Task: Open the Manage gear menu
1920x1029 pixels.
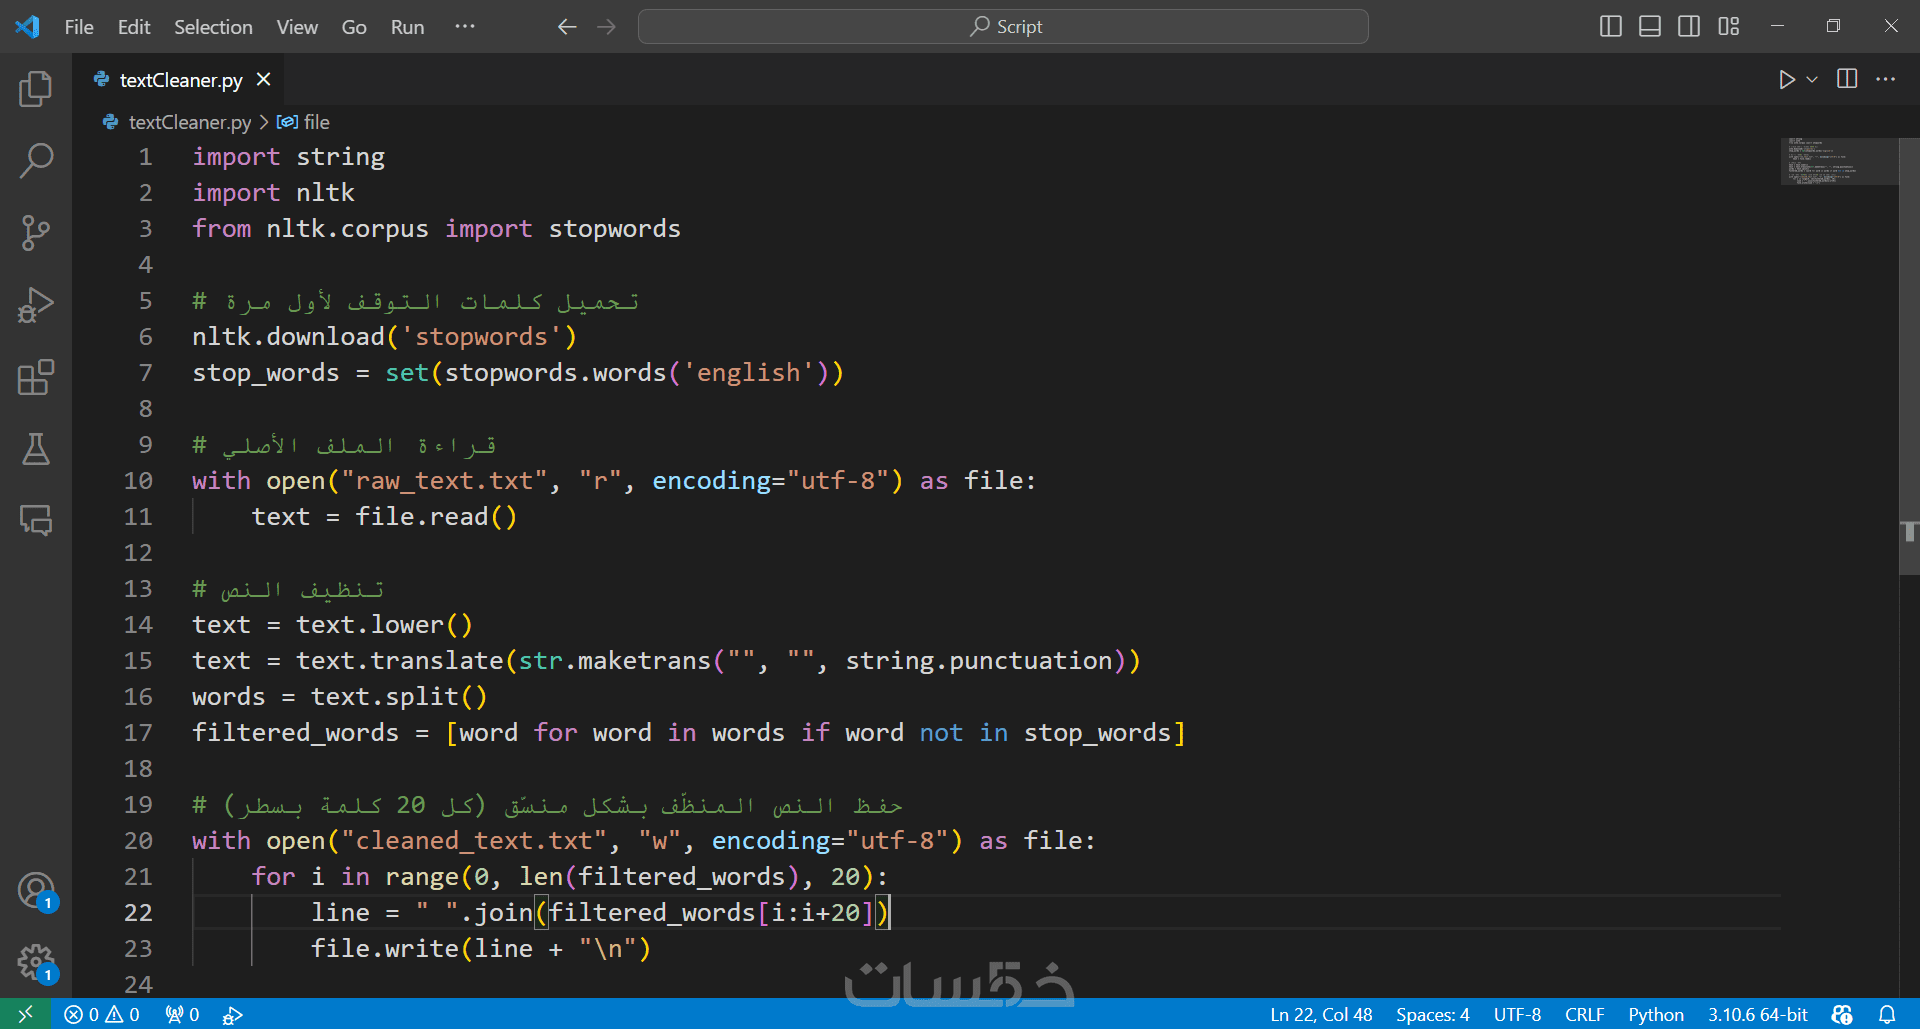Action: coord(36,963)
